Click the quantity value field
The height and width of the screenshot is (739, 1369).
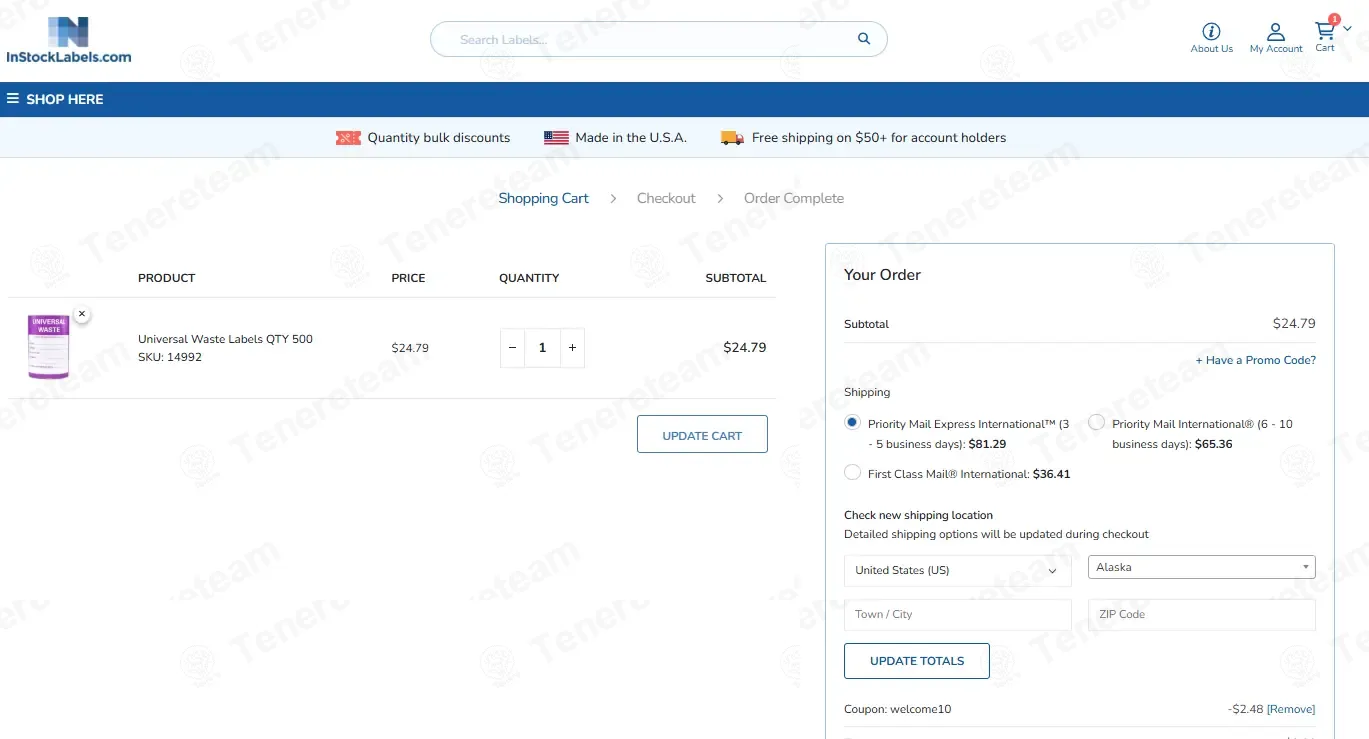542,348
